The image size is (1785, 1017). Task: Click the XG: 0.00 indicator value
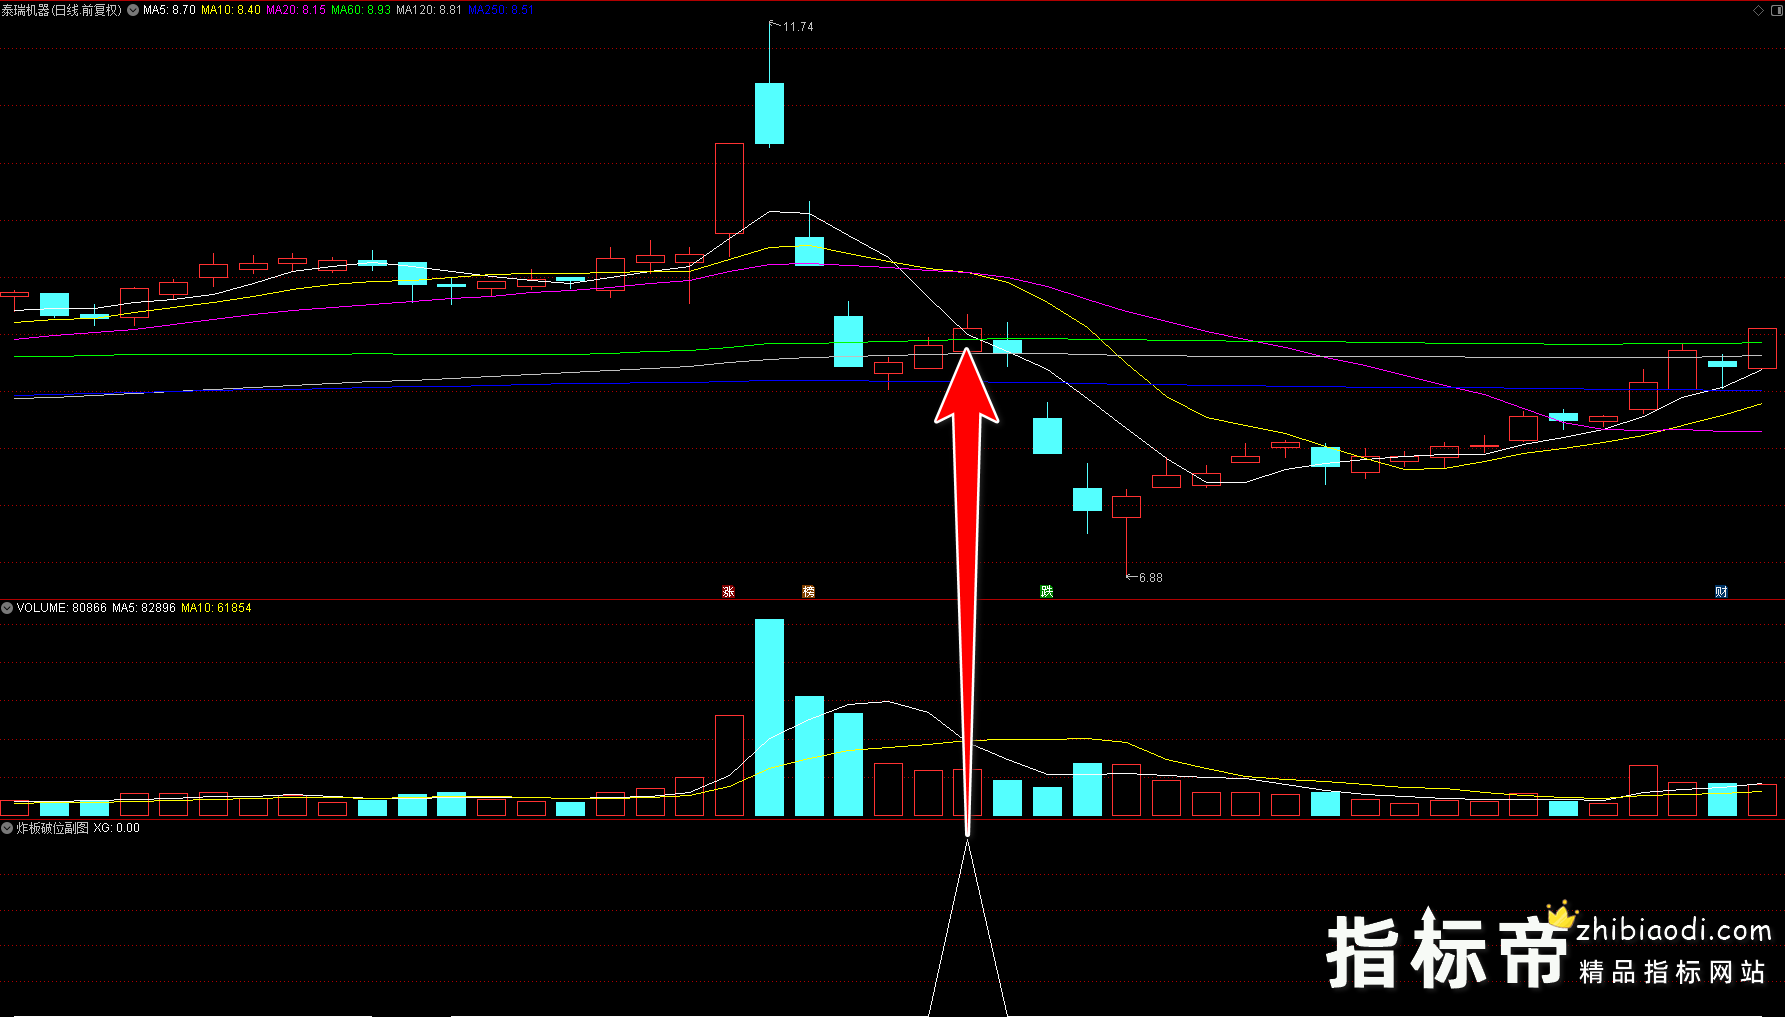(x=117, y=828)
